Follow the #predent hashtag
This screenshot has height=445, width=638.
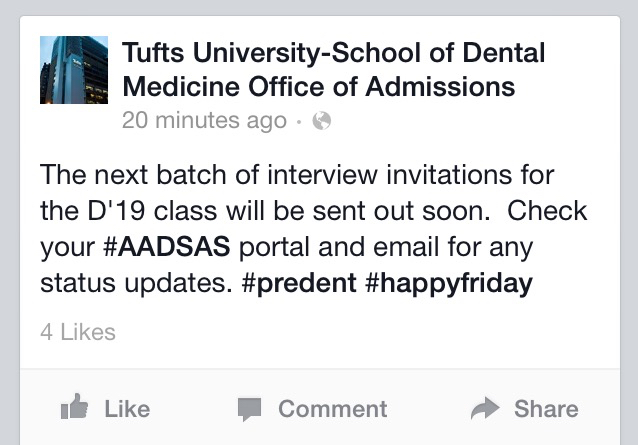pyautogui.click(x=298, y=283)
